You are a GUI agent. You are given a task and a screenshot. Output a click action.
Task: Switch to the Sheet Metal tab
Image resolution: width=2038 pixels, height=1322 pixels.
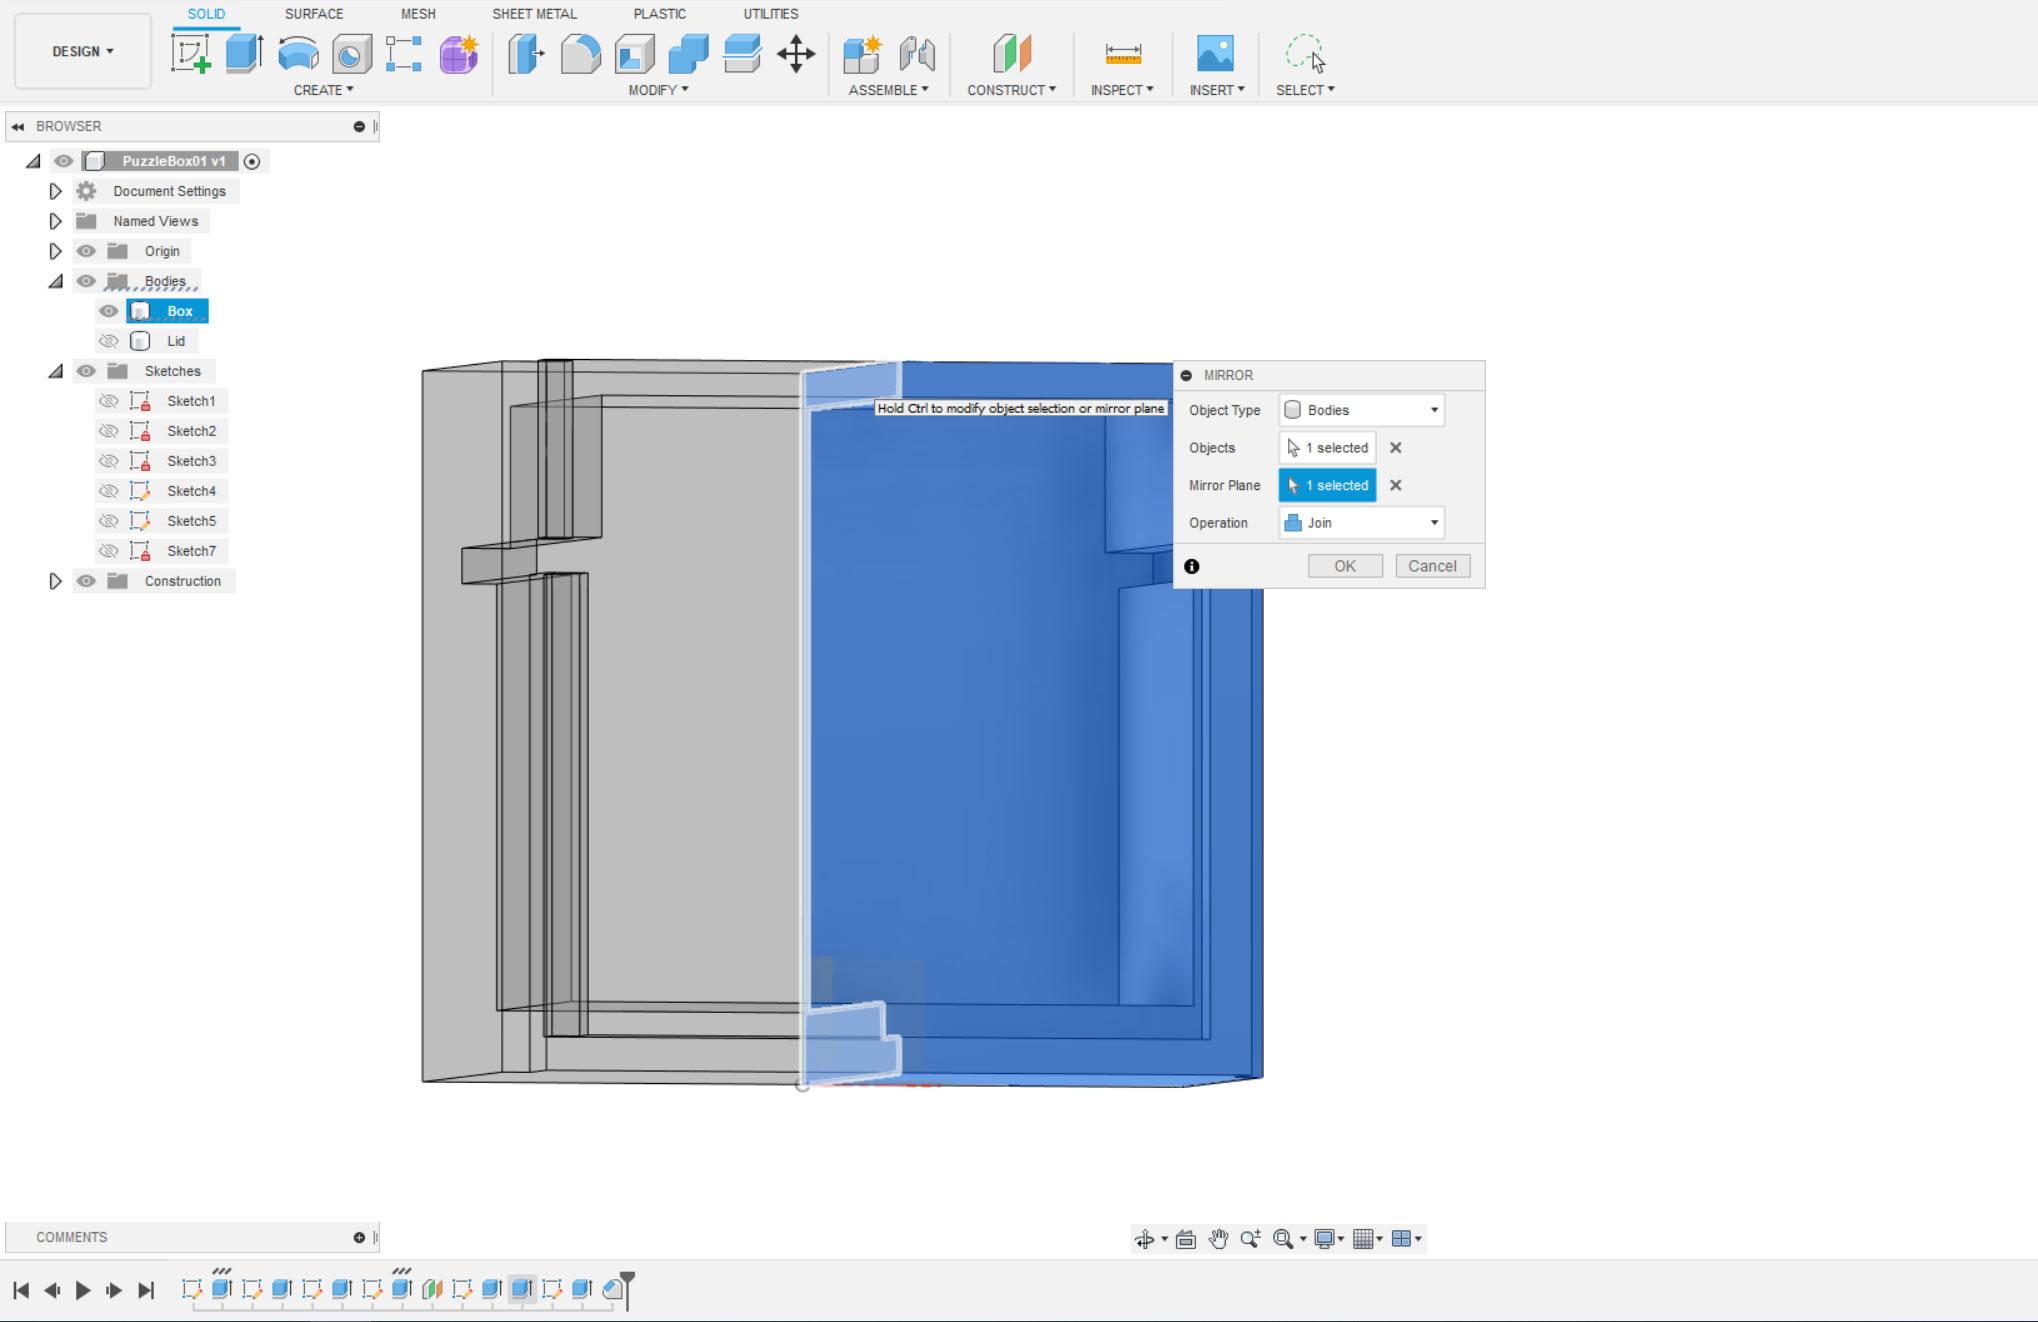(x=534, y=14)
